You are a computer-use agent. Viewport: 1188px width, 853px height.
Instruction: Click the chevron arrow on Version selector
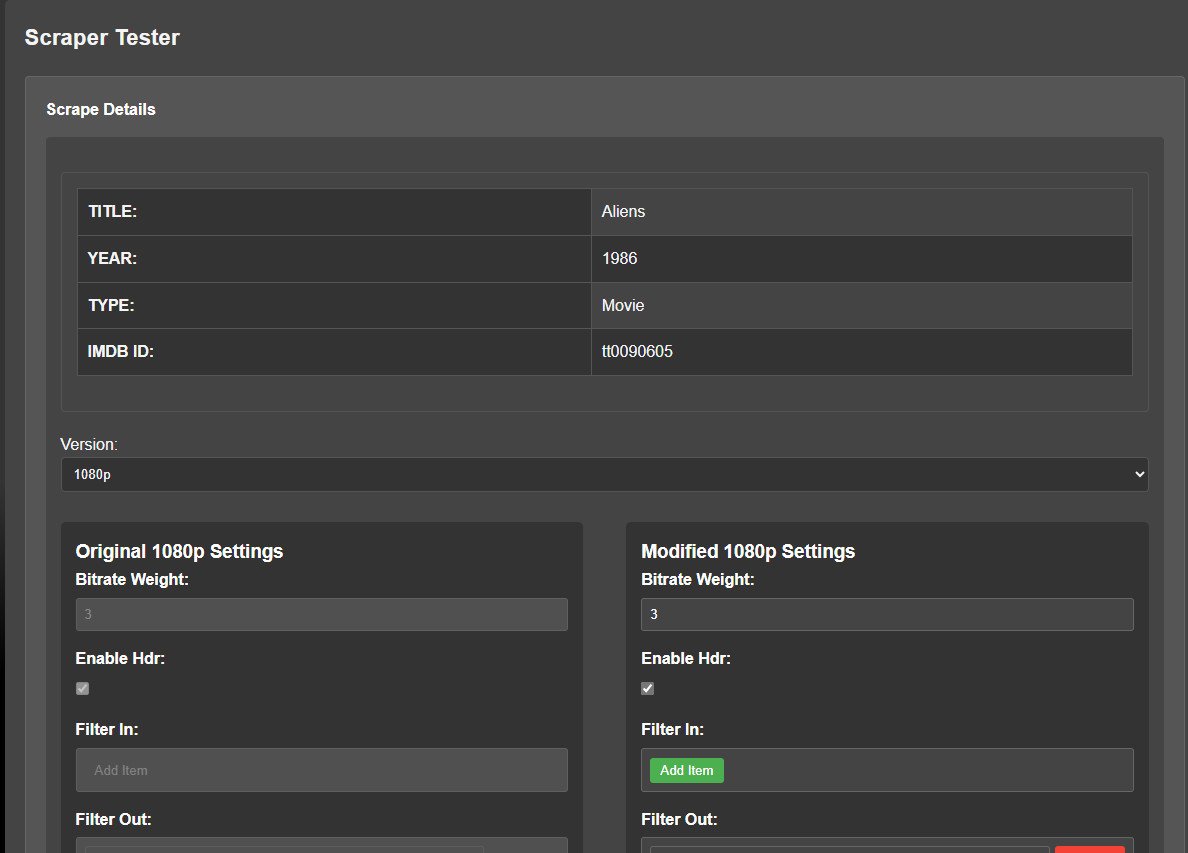1139,474
